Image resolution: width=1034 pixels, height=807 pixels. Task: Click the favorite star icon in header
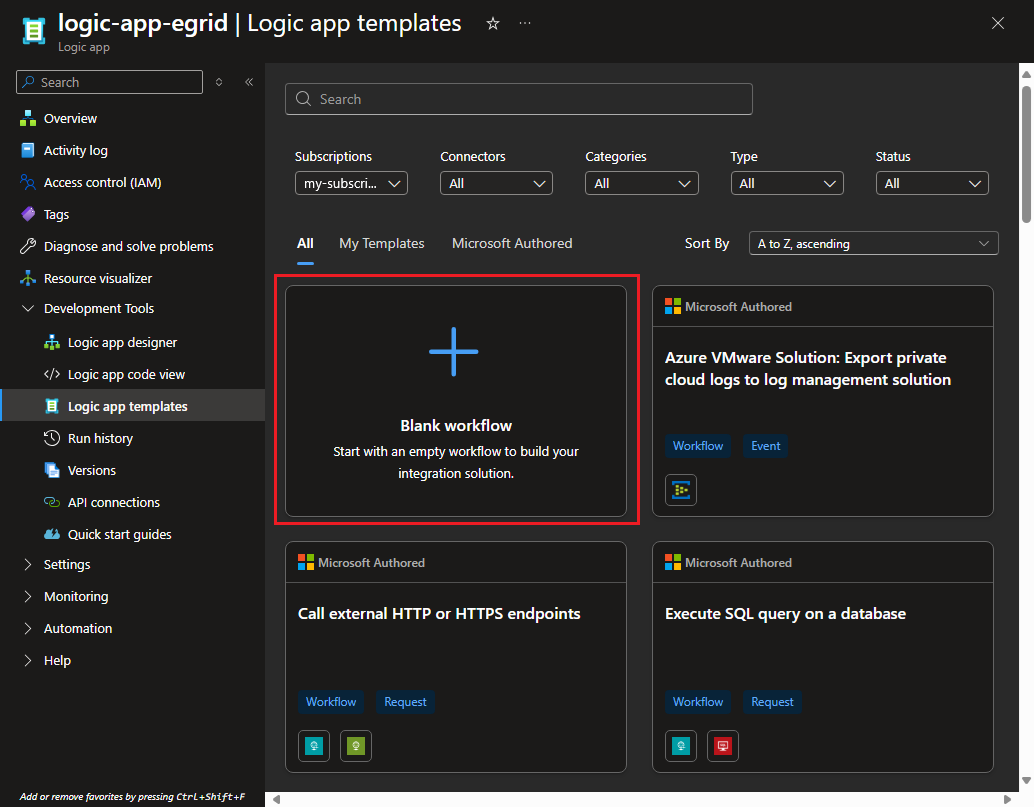493,24
